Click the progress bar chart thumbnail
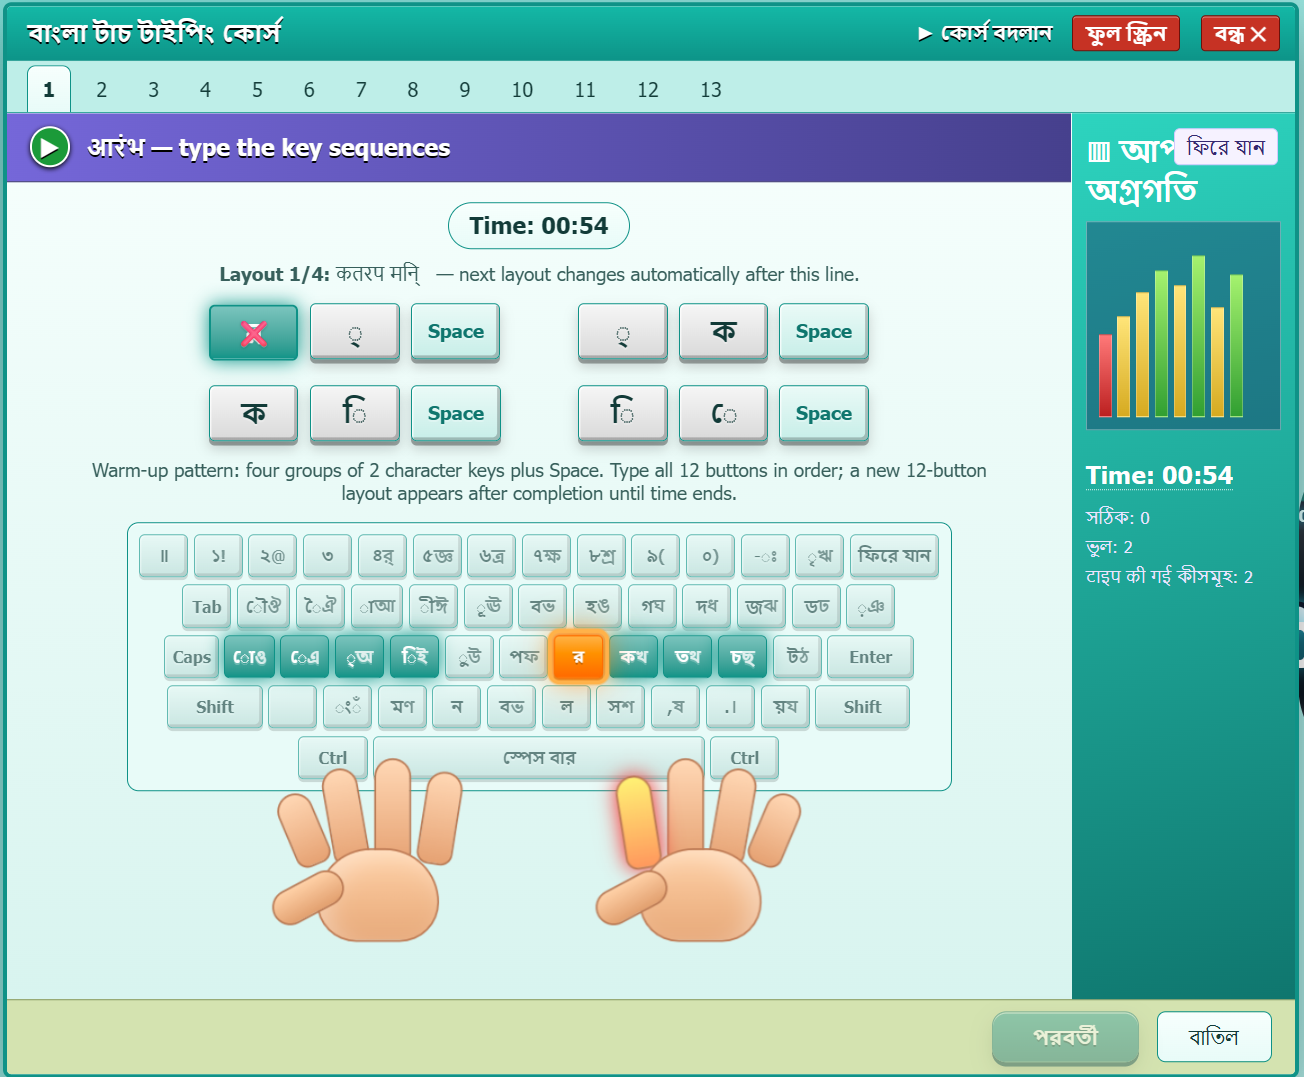Image resolution: width=1304 pixels, height=1077 pixels. [x=1183, y=326]
